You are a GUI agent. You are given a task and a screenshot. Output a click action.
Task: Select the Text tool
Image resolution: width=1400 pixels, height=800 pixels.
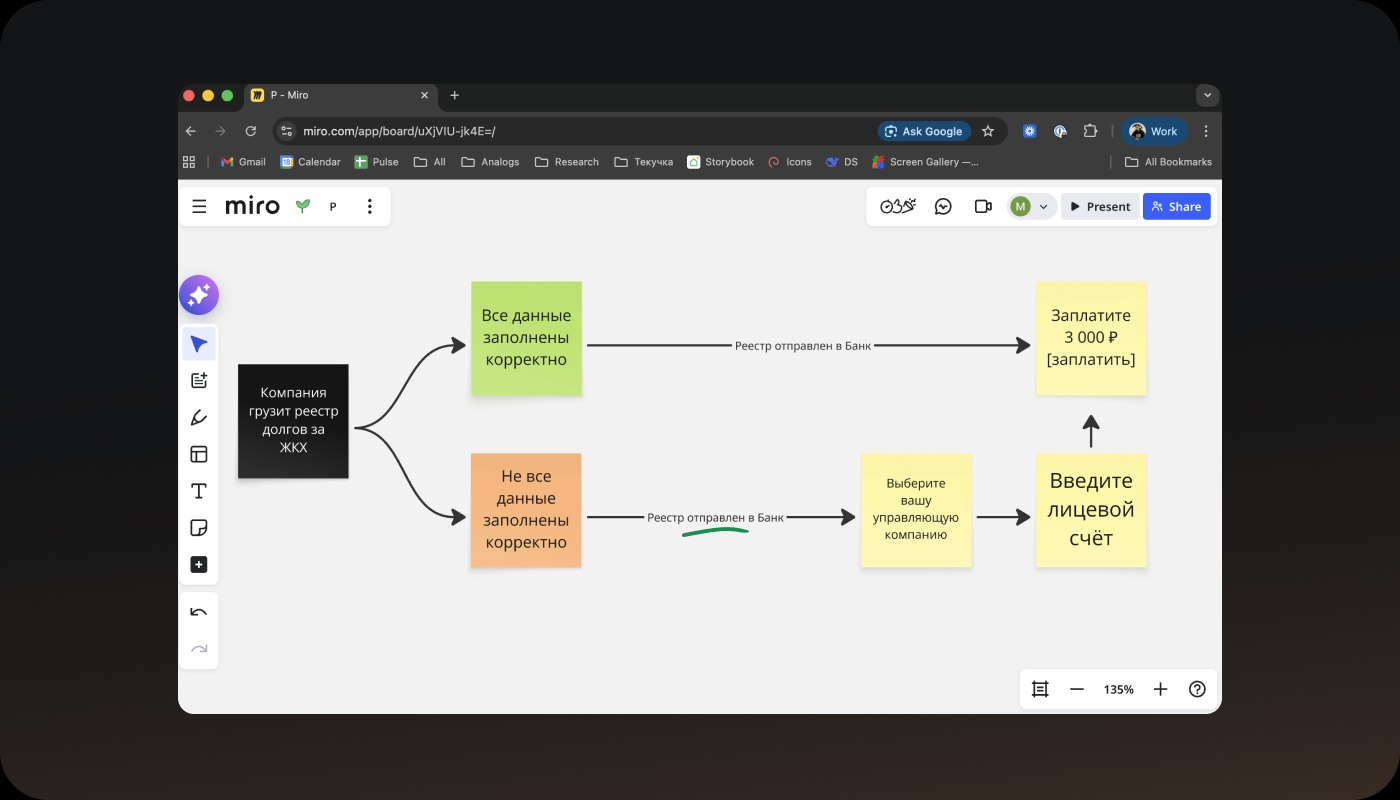199,491
